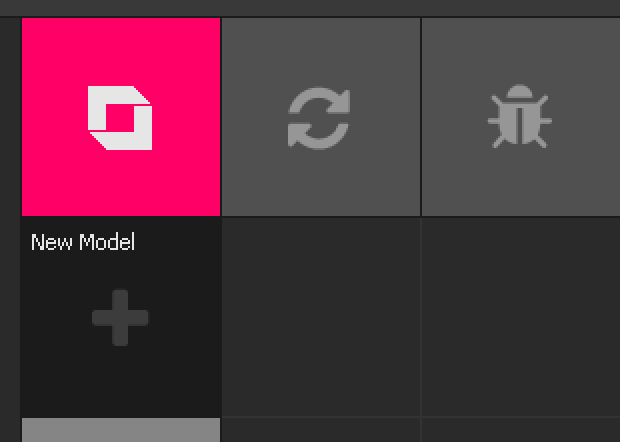Image resolution: width=620 pixels, height=442 pixels.
Task: Select the gray tile containing sync arrows
Action: point(321,117)
